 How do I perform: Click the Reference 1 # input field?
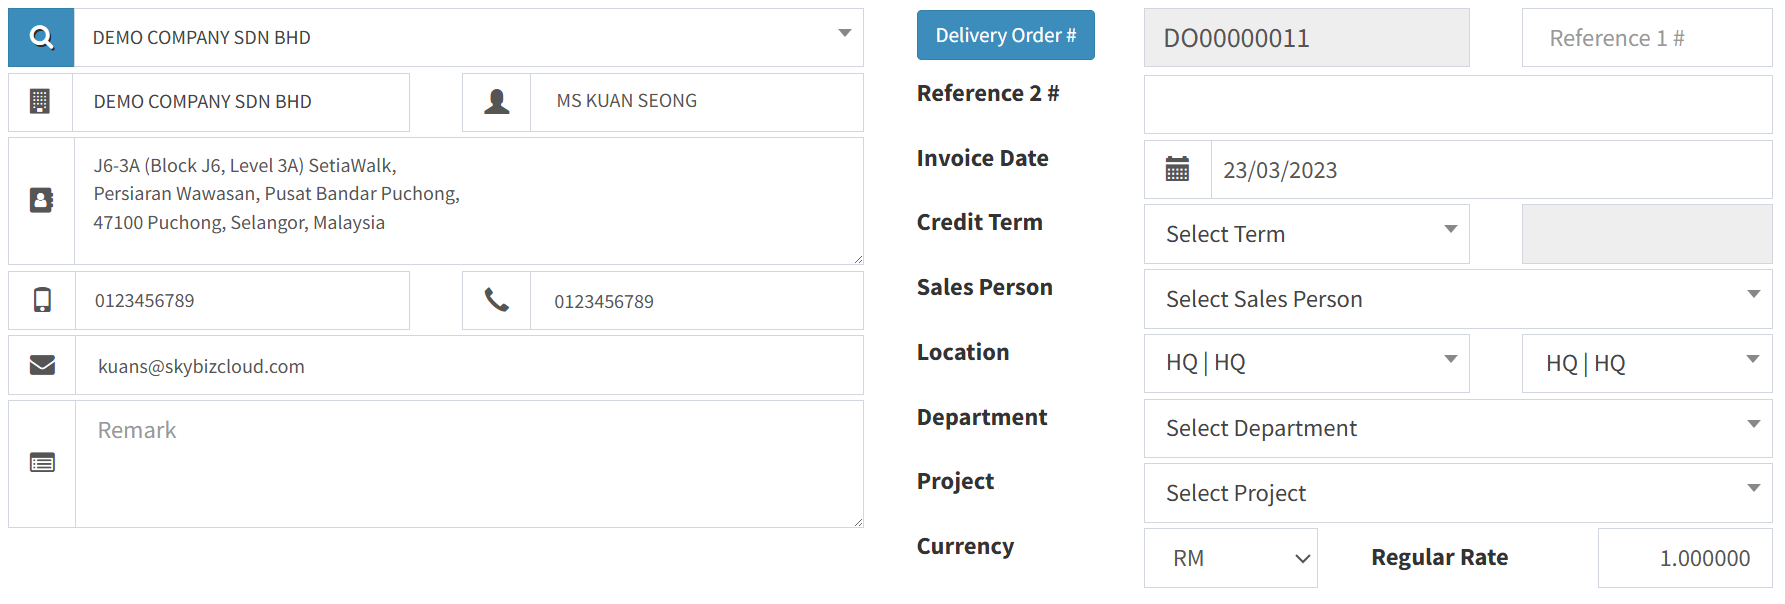pos(1646,38)
